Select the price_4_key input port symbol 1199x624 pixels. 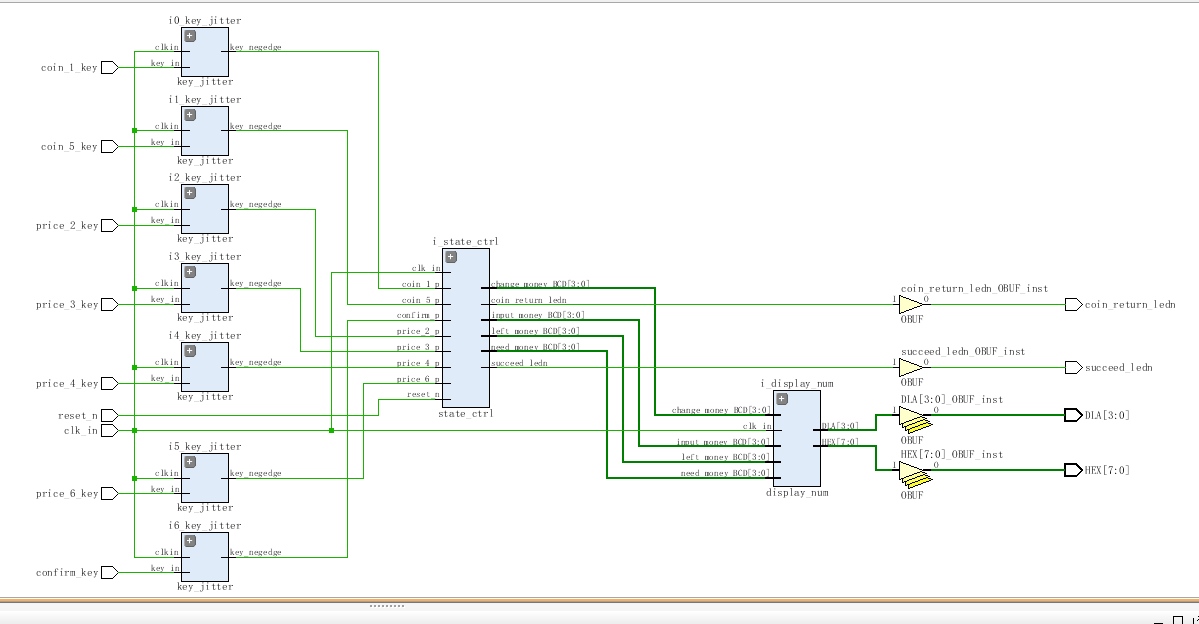(110, 383)
